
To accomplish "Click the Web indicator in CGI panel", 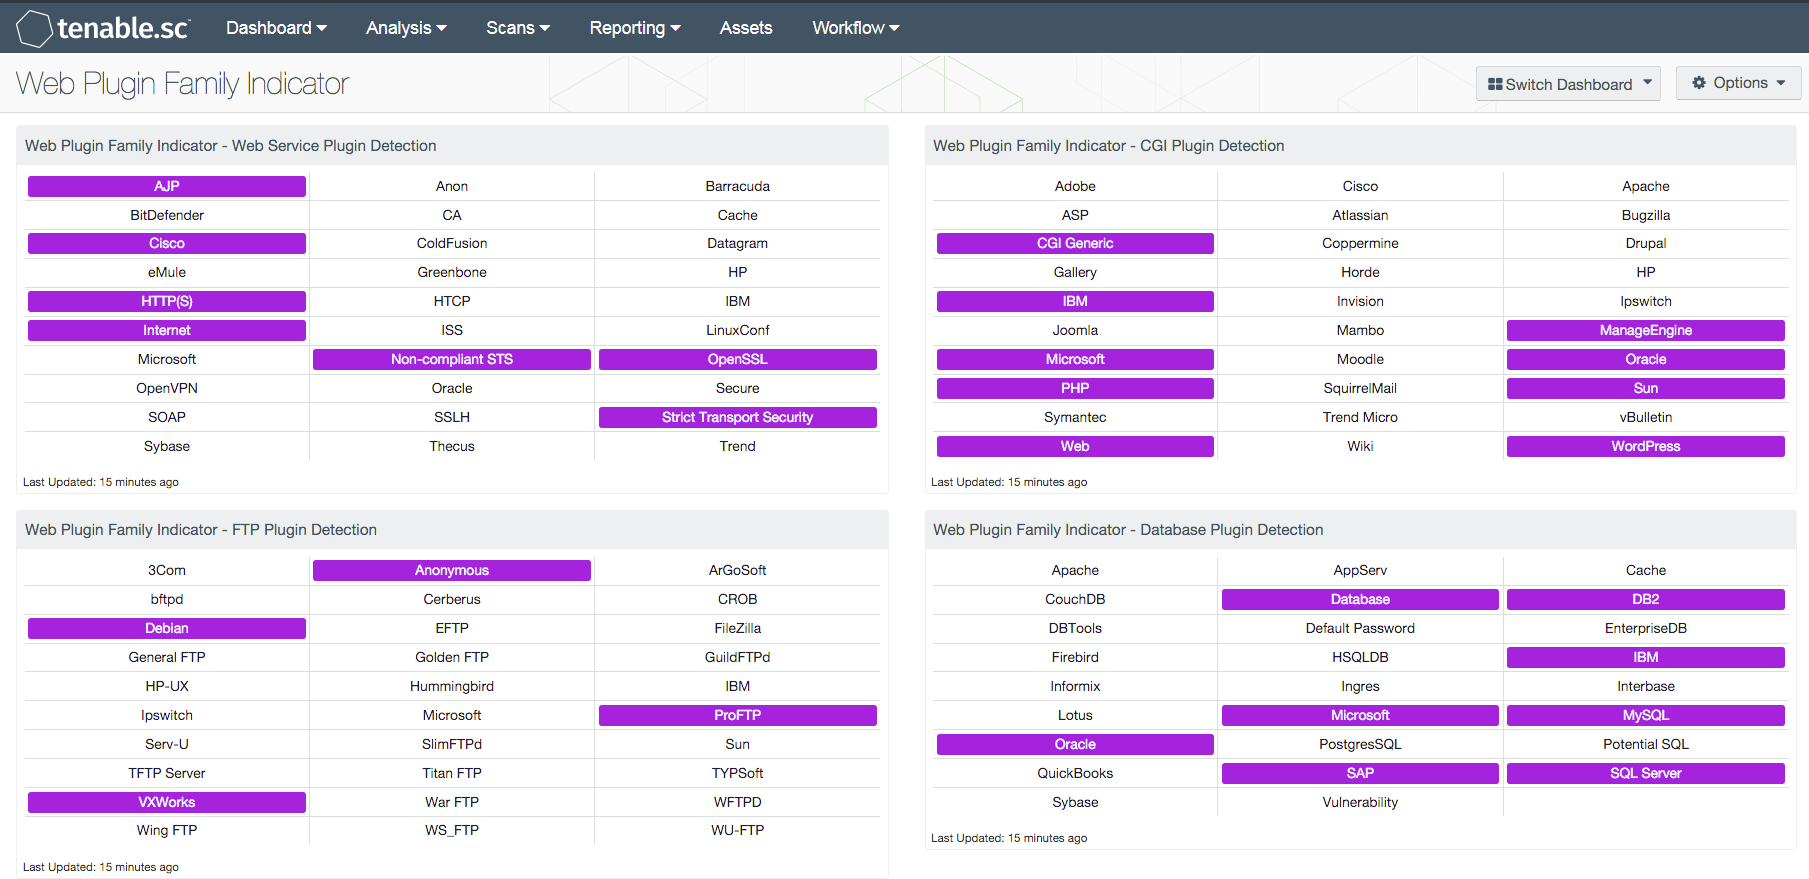I will pos(1075,446).
